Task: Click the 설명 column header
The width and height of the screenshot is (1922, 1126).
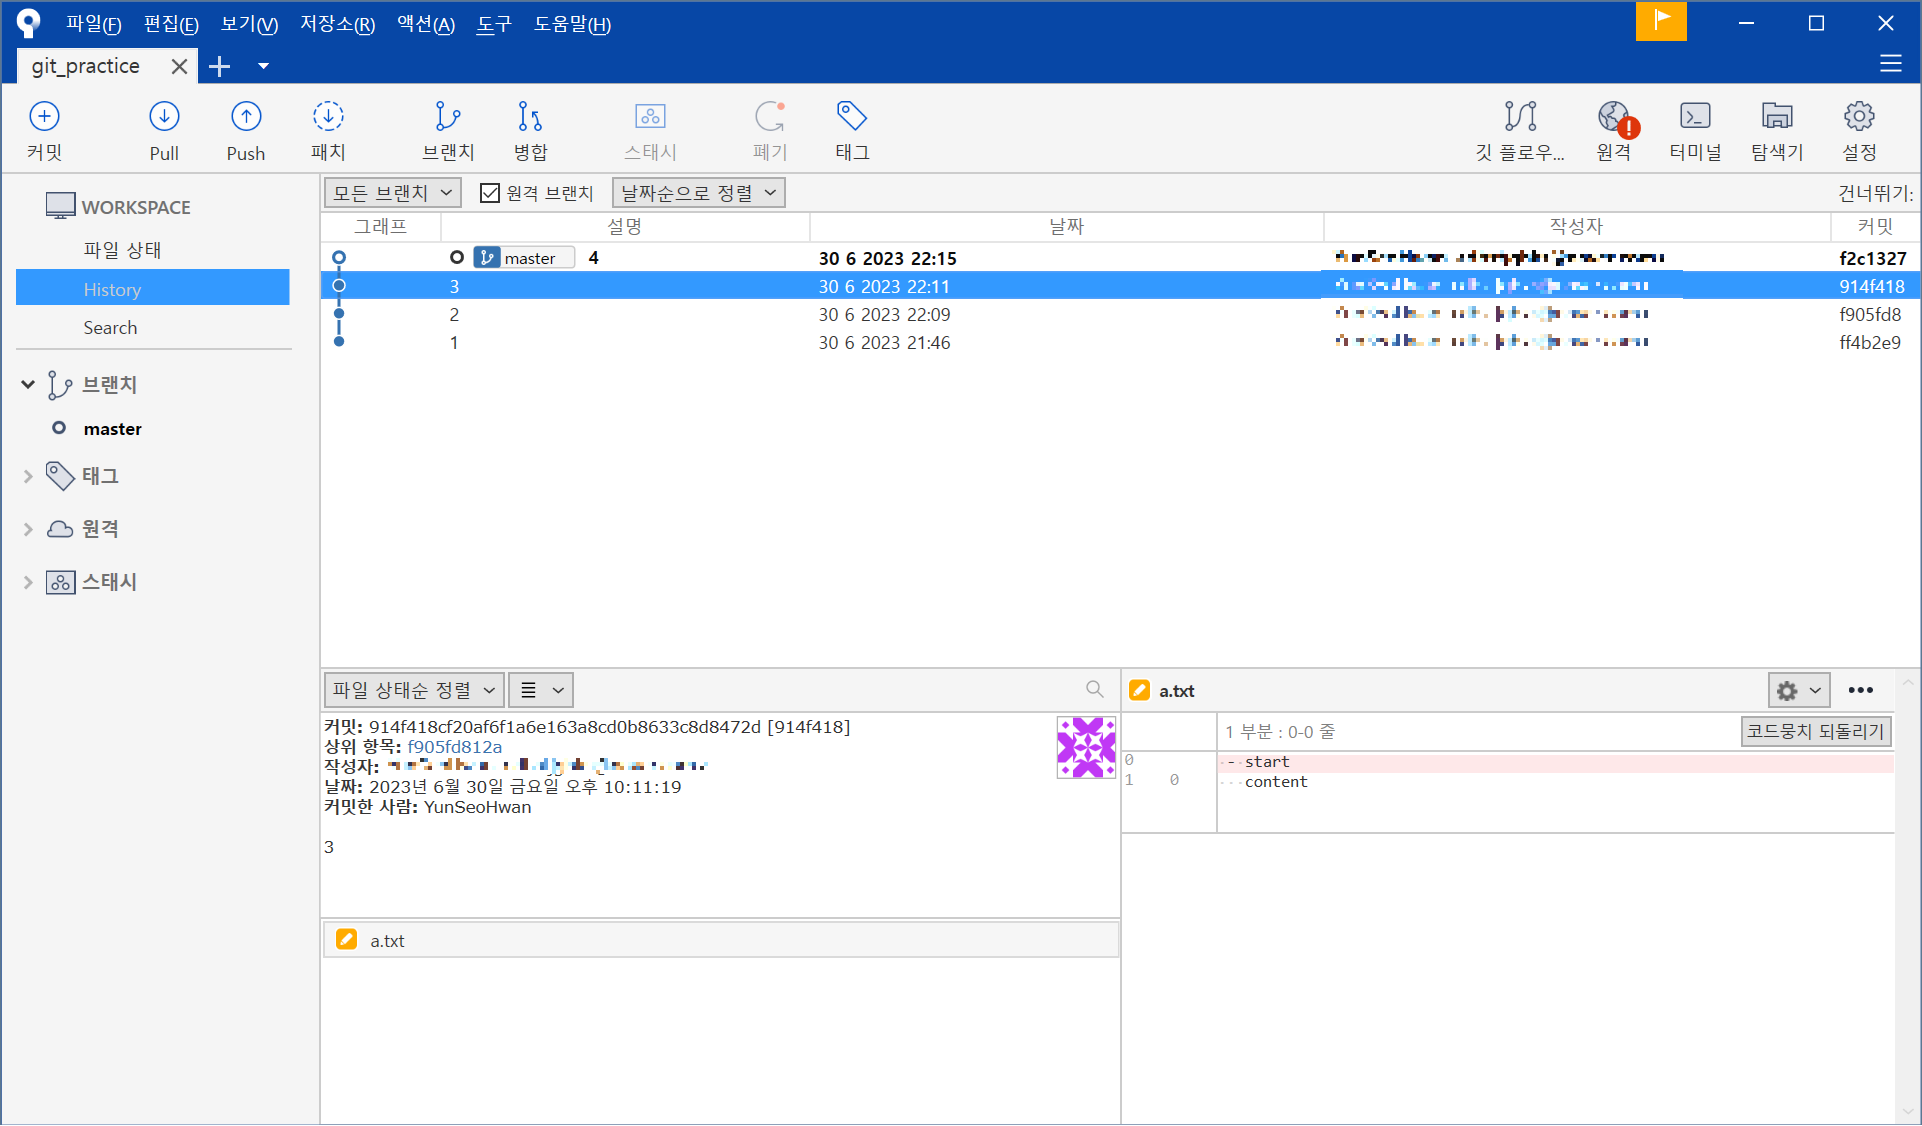Action: click(x=625, y=226)
